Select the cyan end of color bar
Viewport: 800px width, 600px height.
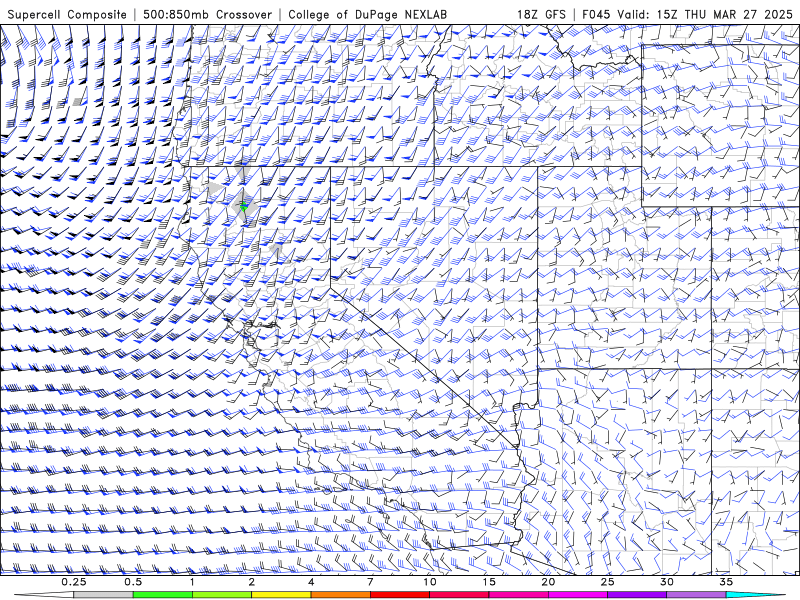[x=756, y=595]
